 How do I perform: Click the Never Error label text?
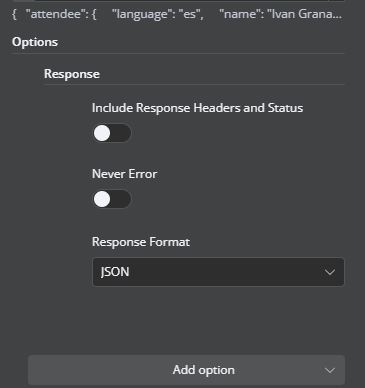pos(124,174)
